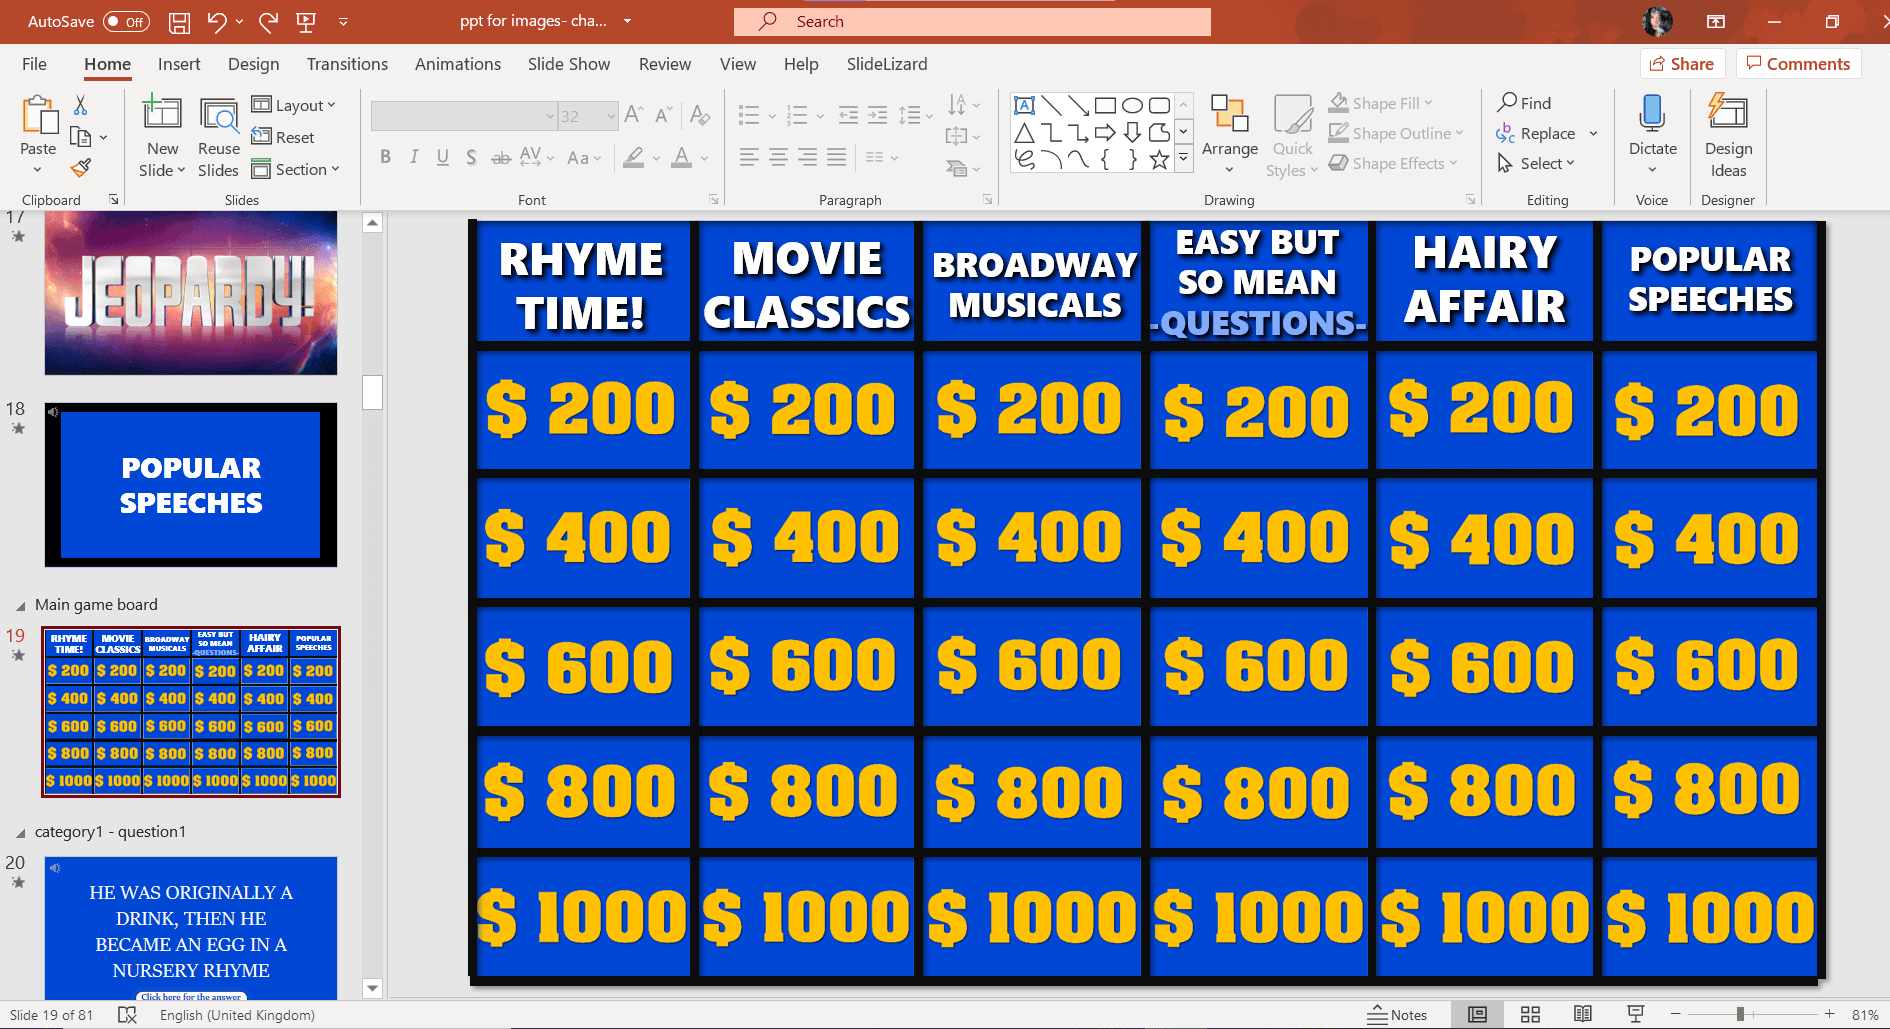This screenshot has width=1890, height=1029.
Task: Toggle bold formatting
Action: click(385, 157)
